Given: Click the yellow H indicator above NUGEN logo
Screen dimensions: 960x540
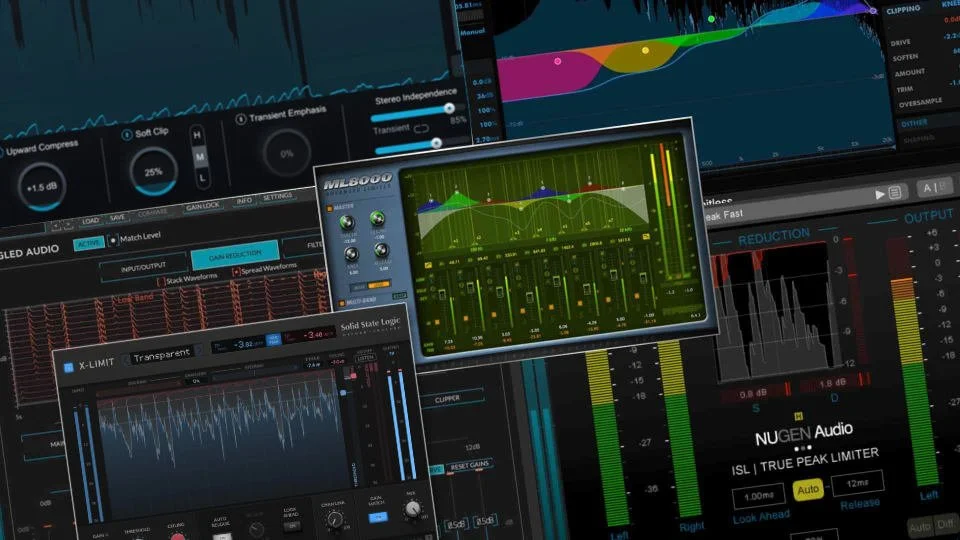Looking at the screenshot, I should [798, 417].
